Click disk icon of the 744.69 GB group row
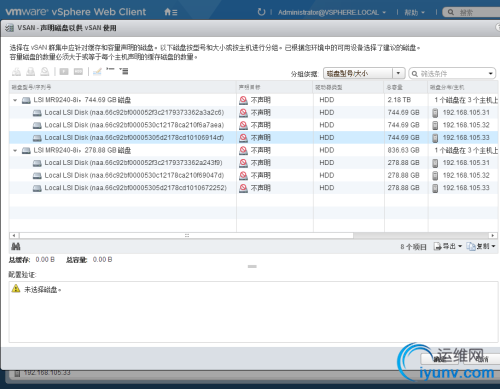Screen dimensions: 500x389 point(26,100)
